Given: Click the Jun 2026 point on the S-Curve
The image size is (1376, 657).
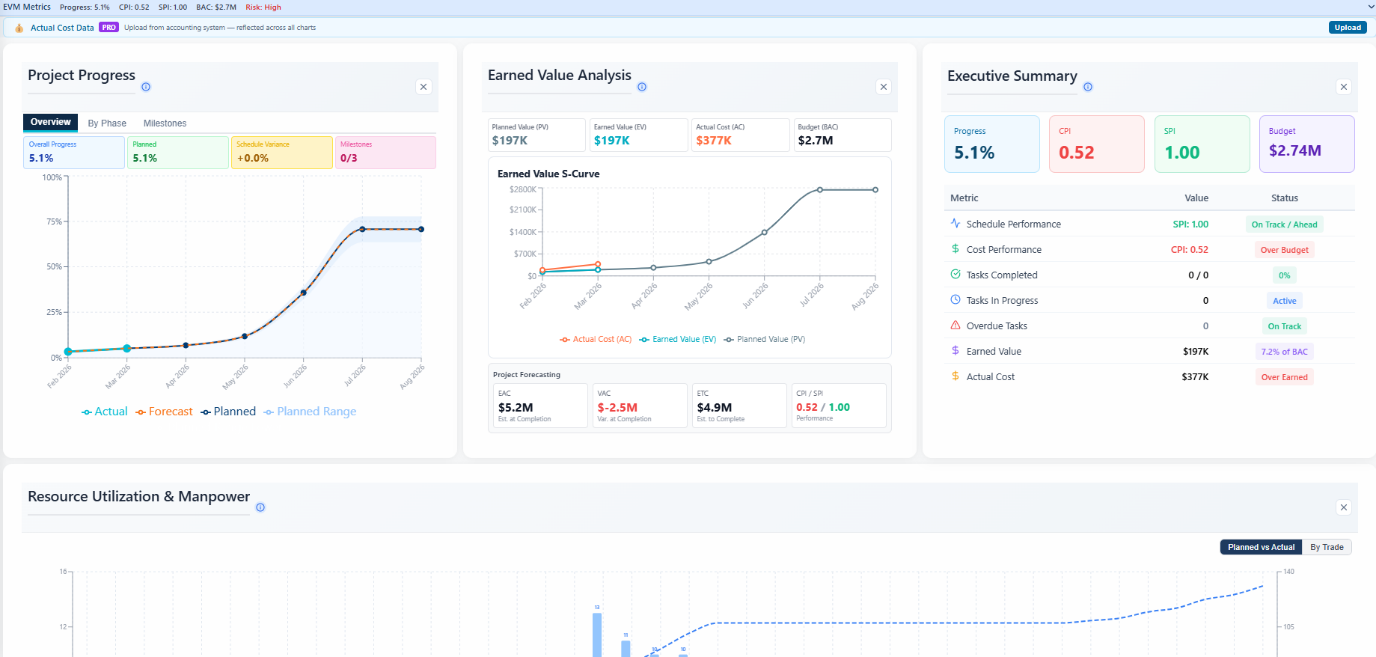Looking at the screenshot, I should pos(764,232).
